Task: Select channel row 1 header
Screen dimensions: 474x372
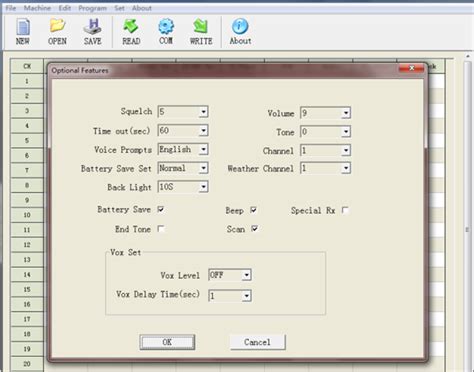Action: tap(27, 81)
